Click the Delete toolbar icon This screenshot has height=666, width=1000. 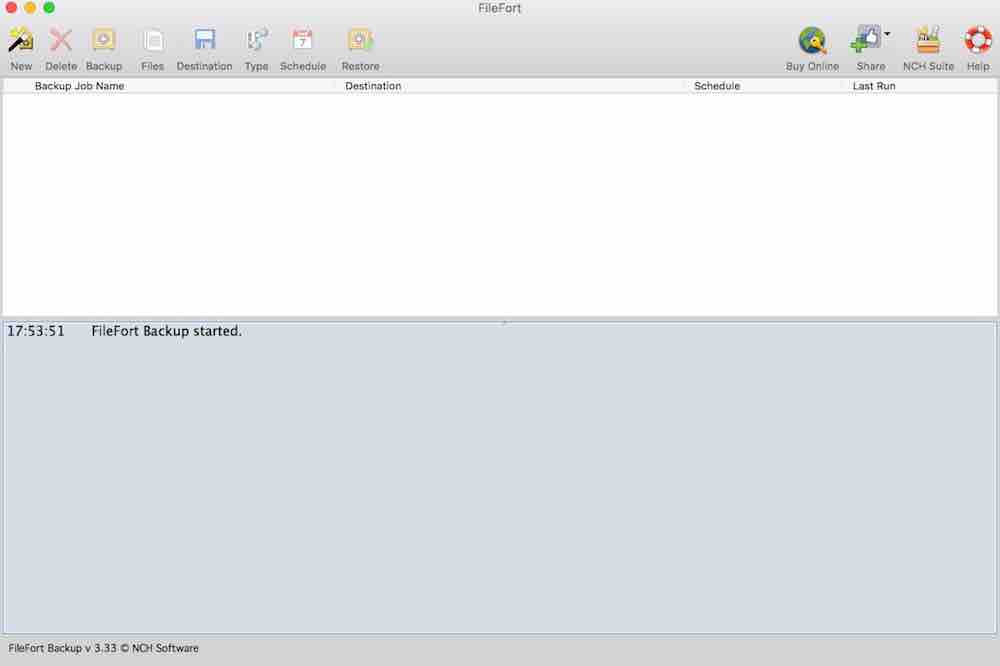[61, 41]
